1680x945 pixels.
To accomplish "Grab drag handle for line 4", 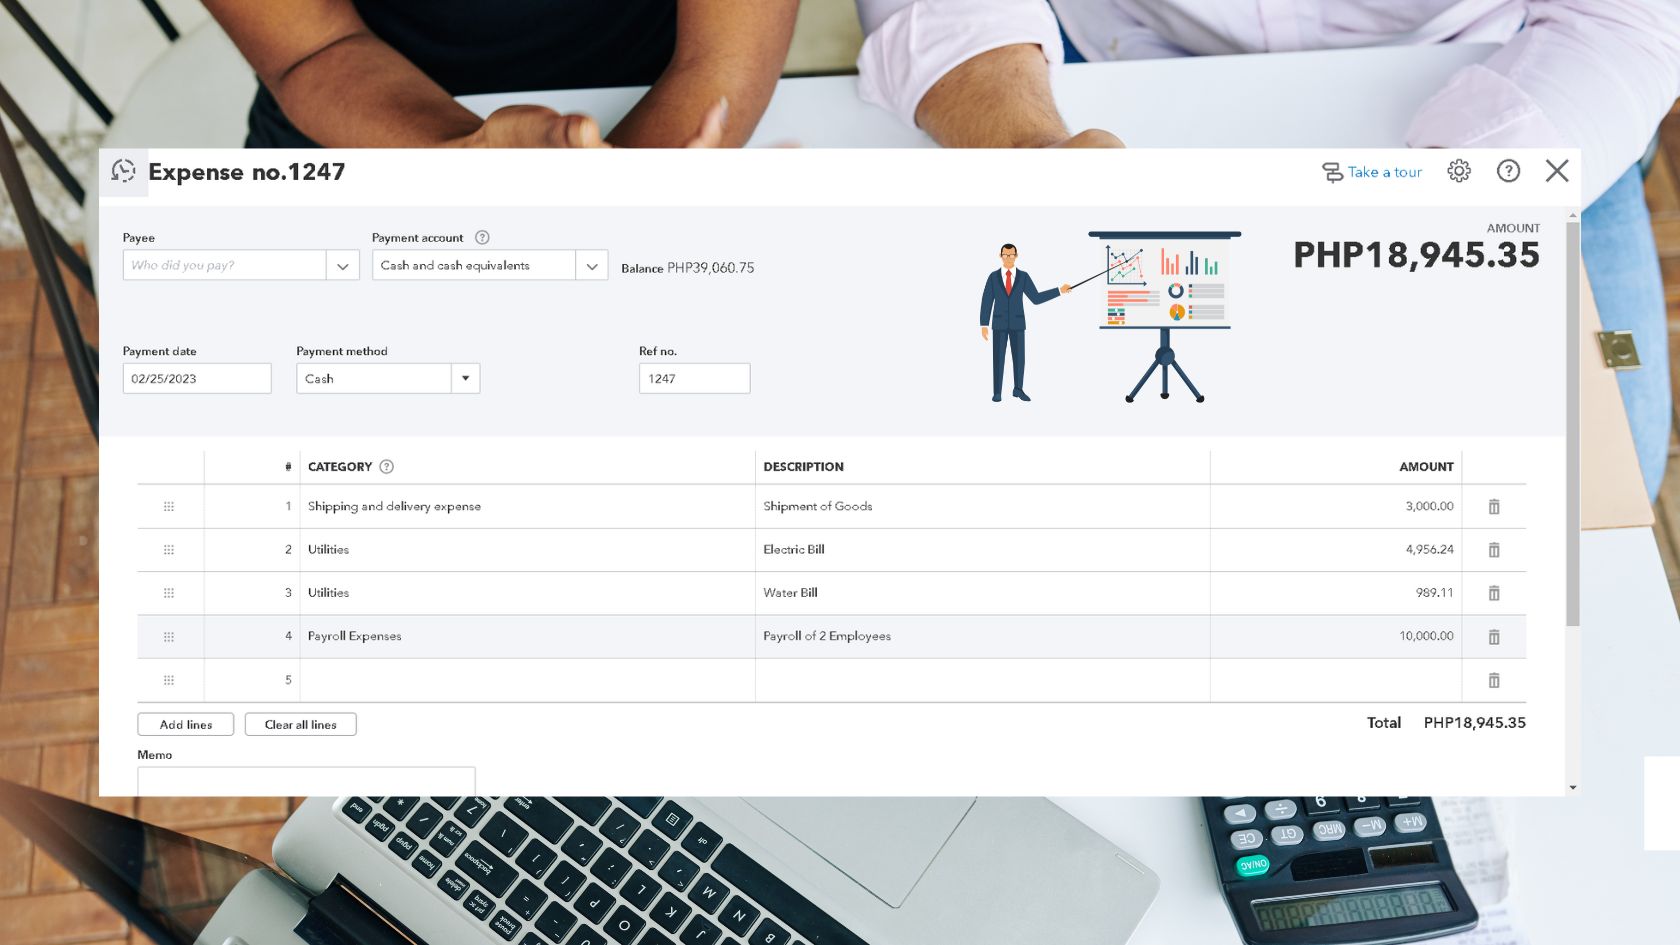I will (169, 637).
